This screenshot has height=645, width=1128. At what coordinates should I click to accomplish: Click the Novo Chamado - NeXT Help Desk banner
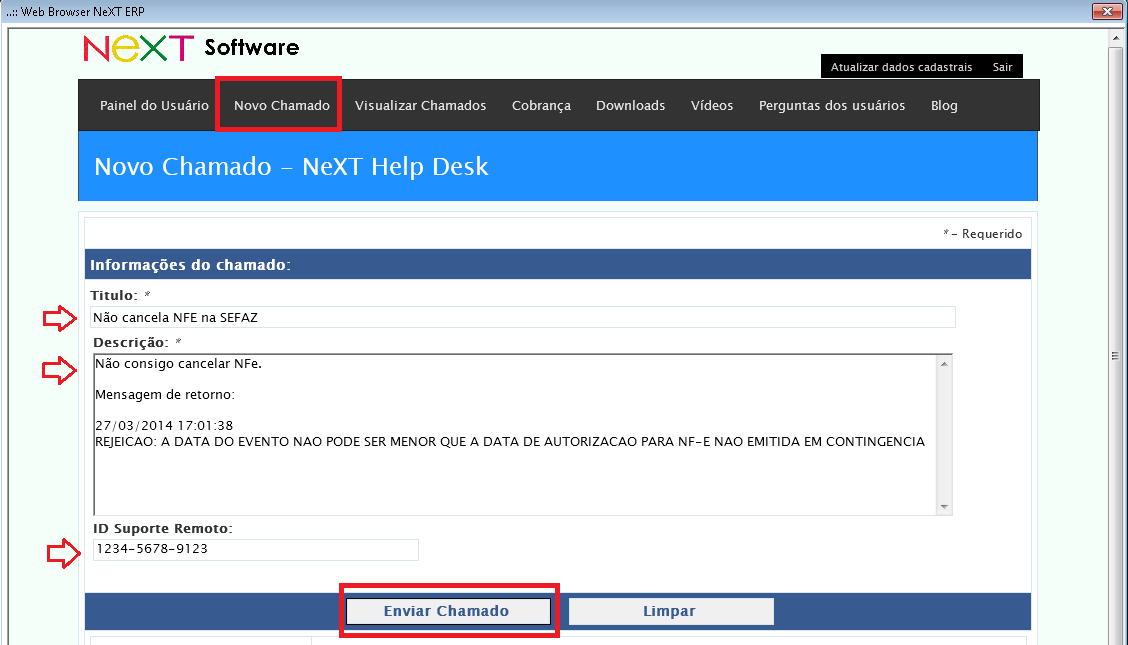(557, 166)
